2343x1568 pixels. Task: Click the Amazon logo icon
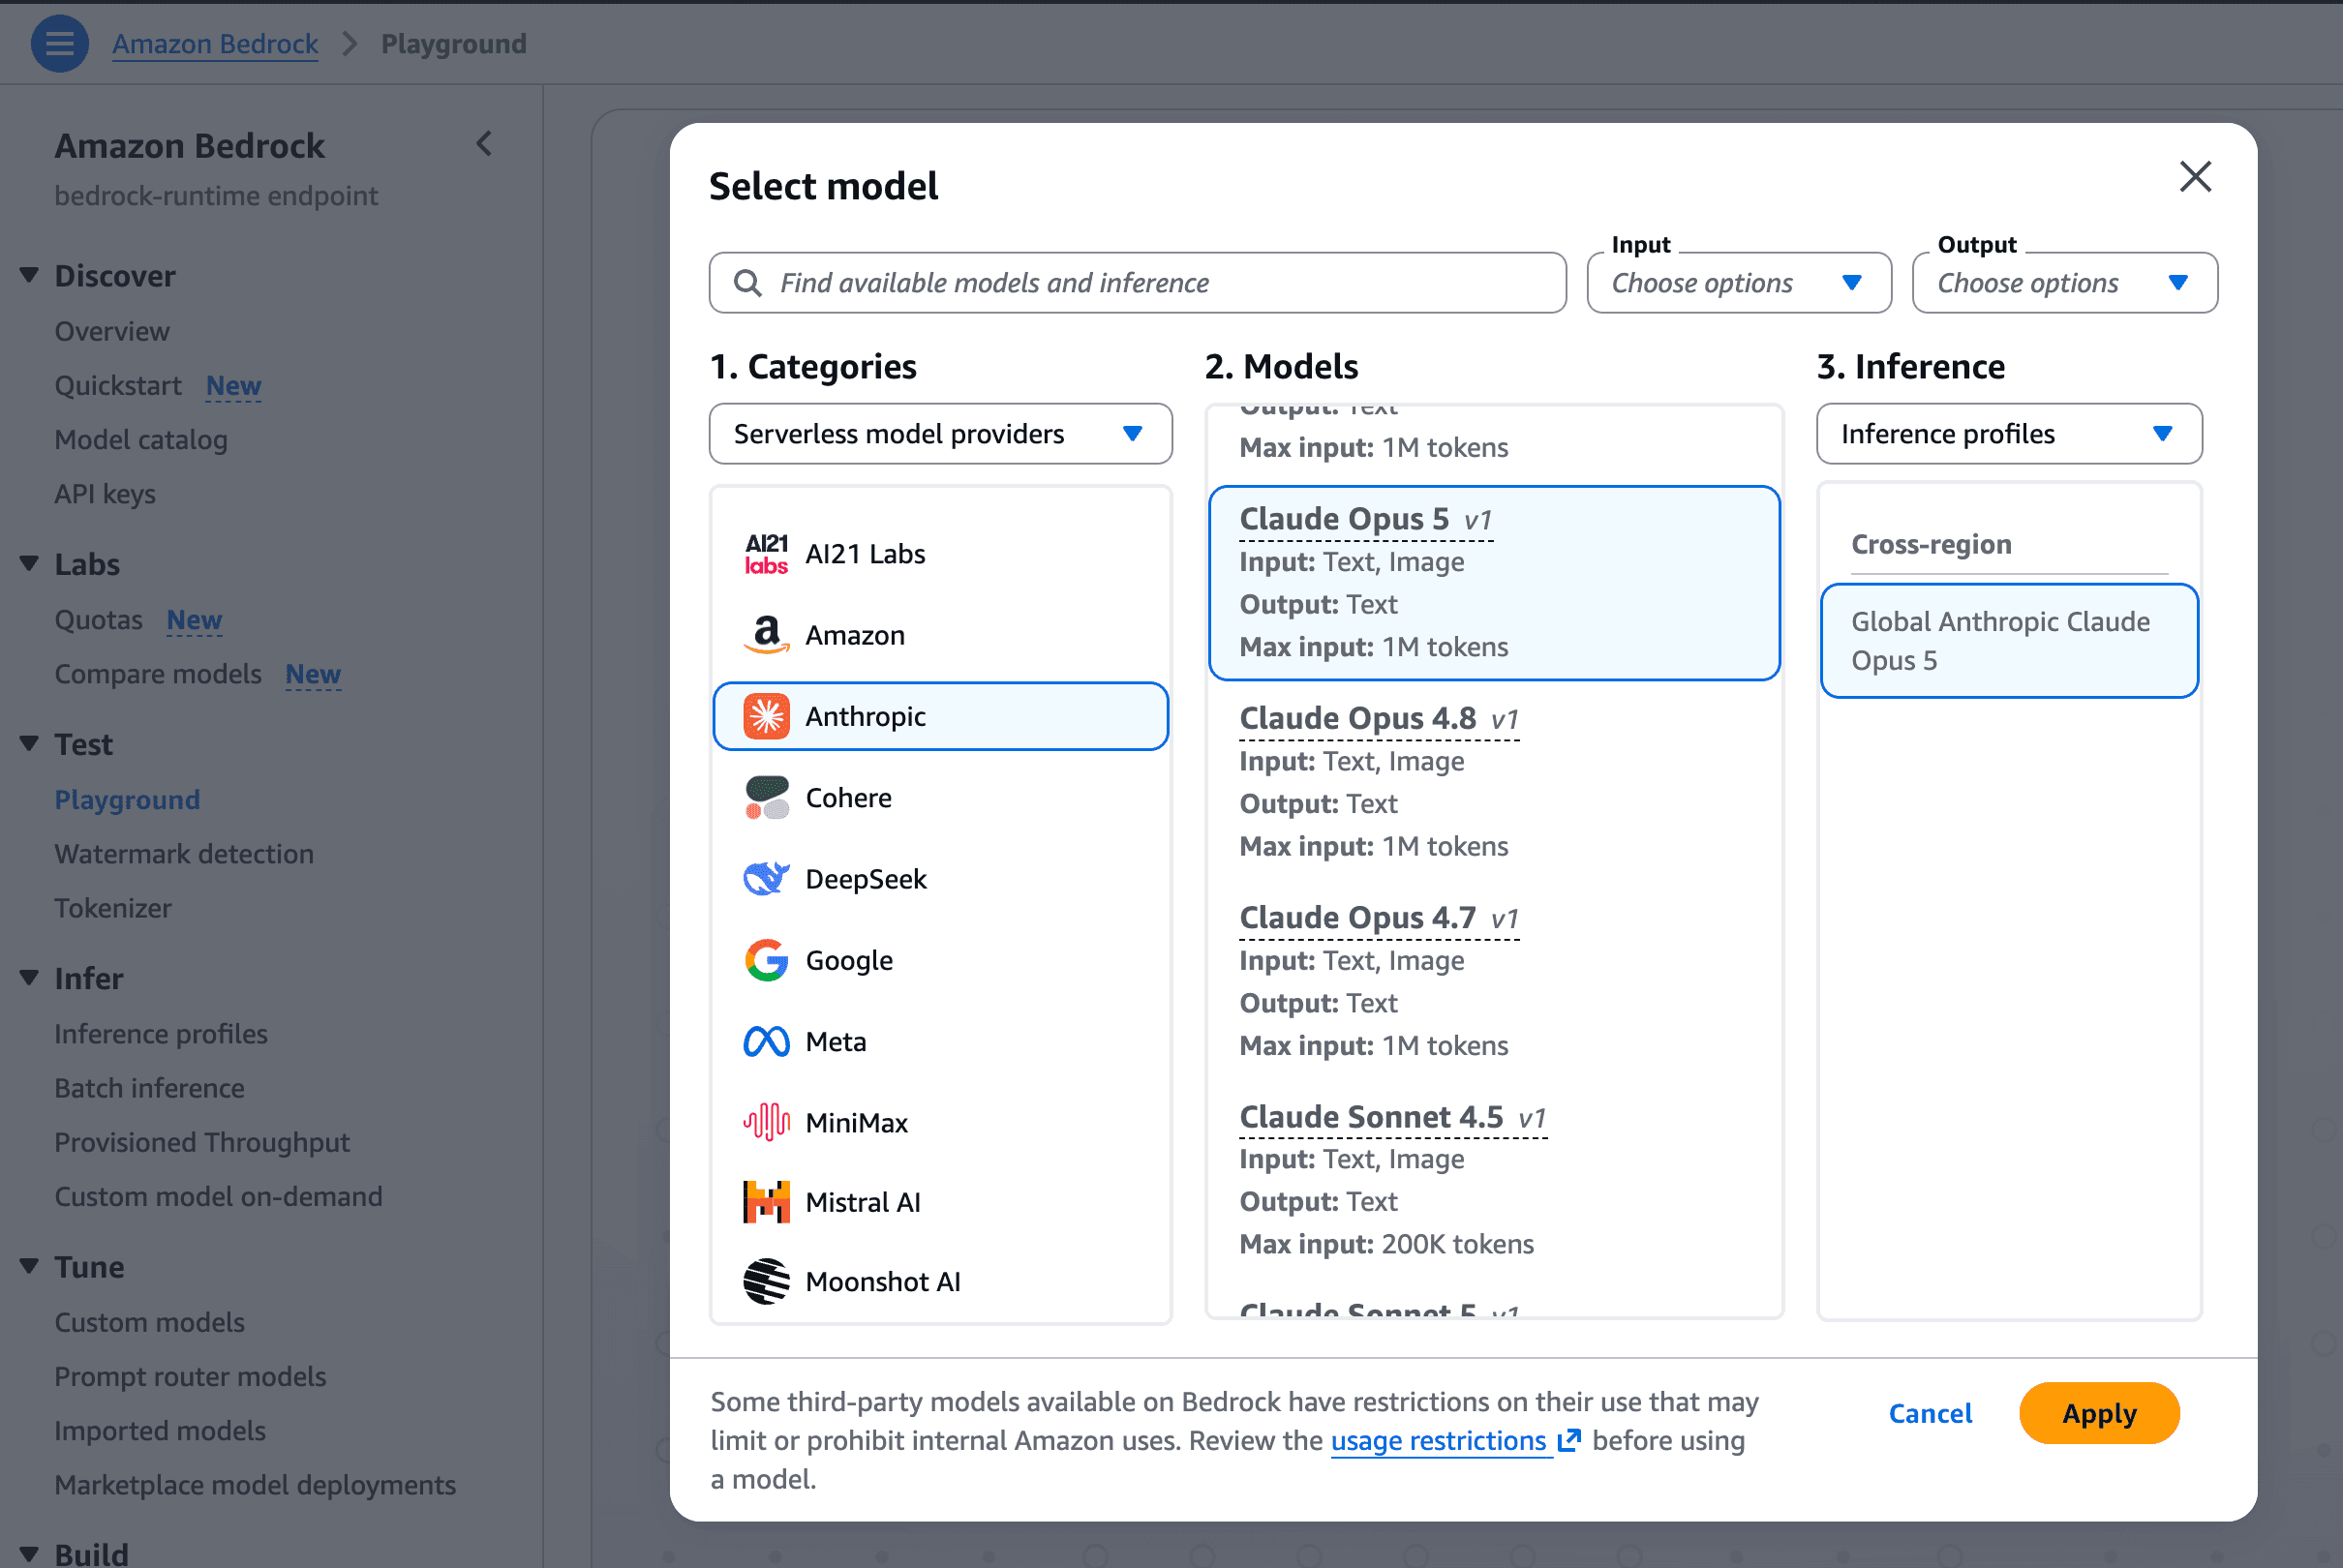(767, 635)
